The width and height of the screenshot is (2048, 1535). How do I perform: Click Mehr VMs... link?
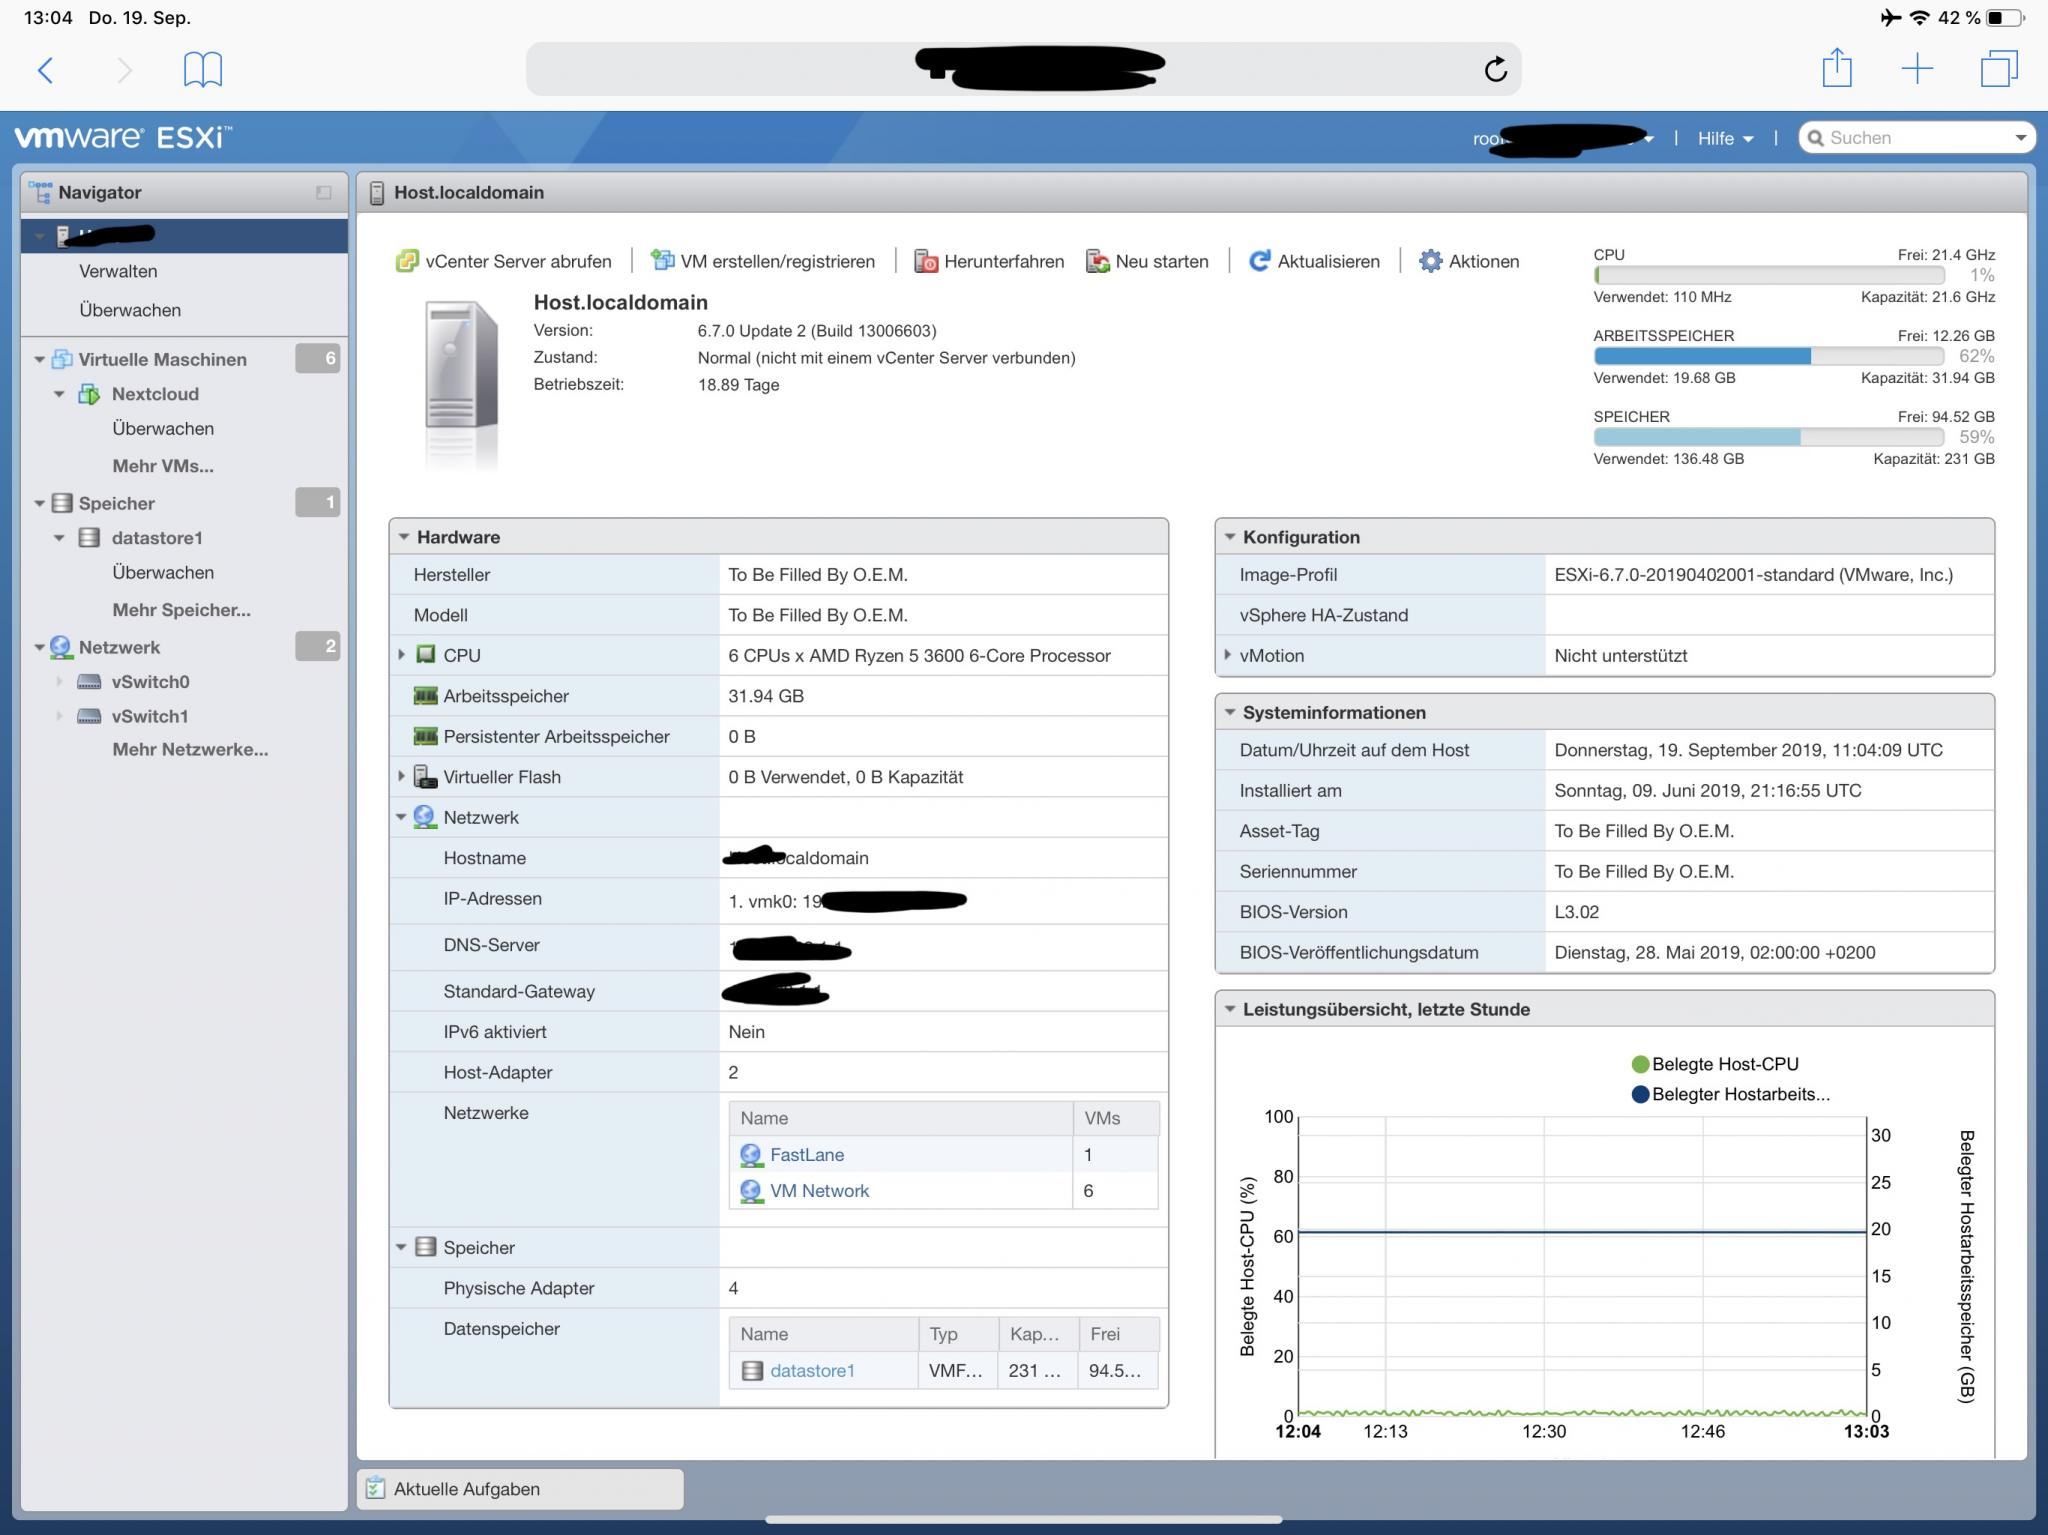[163, 466]
